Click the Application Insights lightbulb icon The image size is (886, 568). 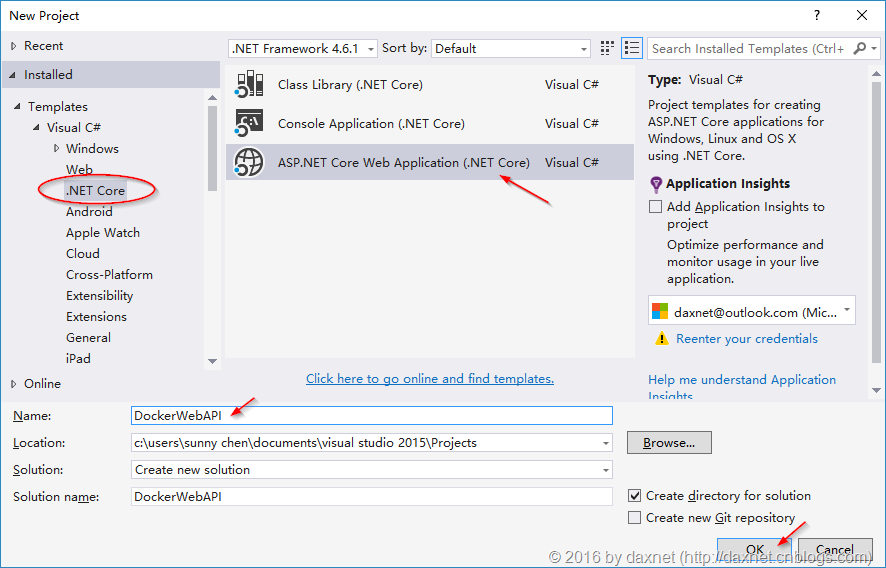[x=655, y=184]
